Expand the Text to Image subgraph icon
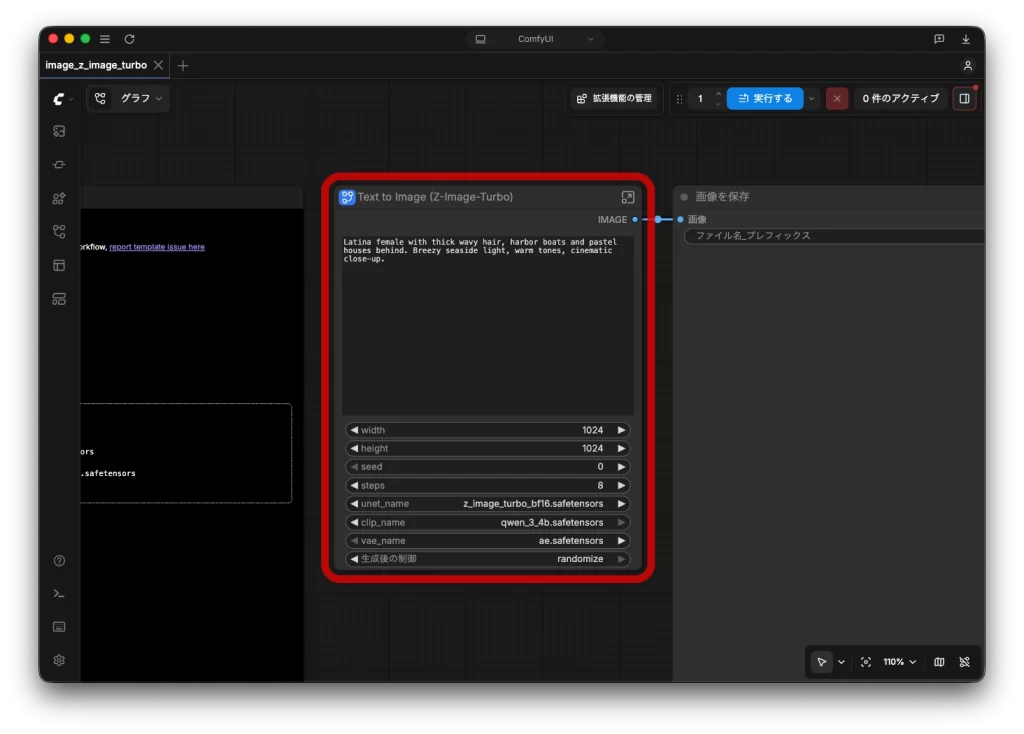 [628, 197]
